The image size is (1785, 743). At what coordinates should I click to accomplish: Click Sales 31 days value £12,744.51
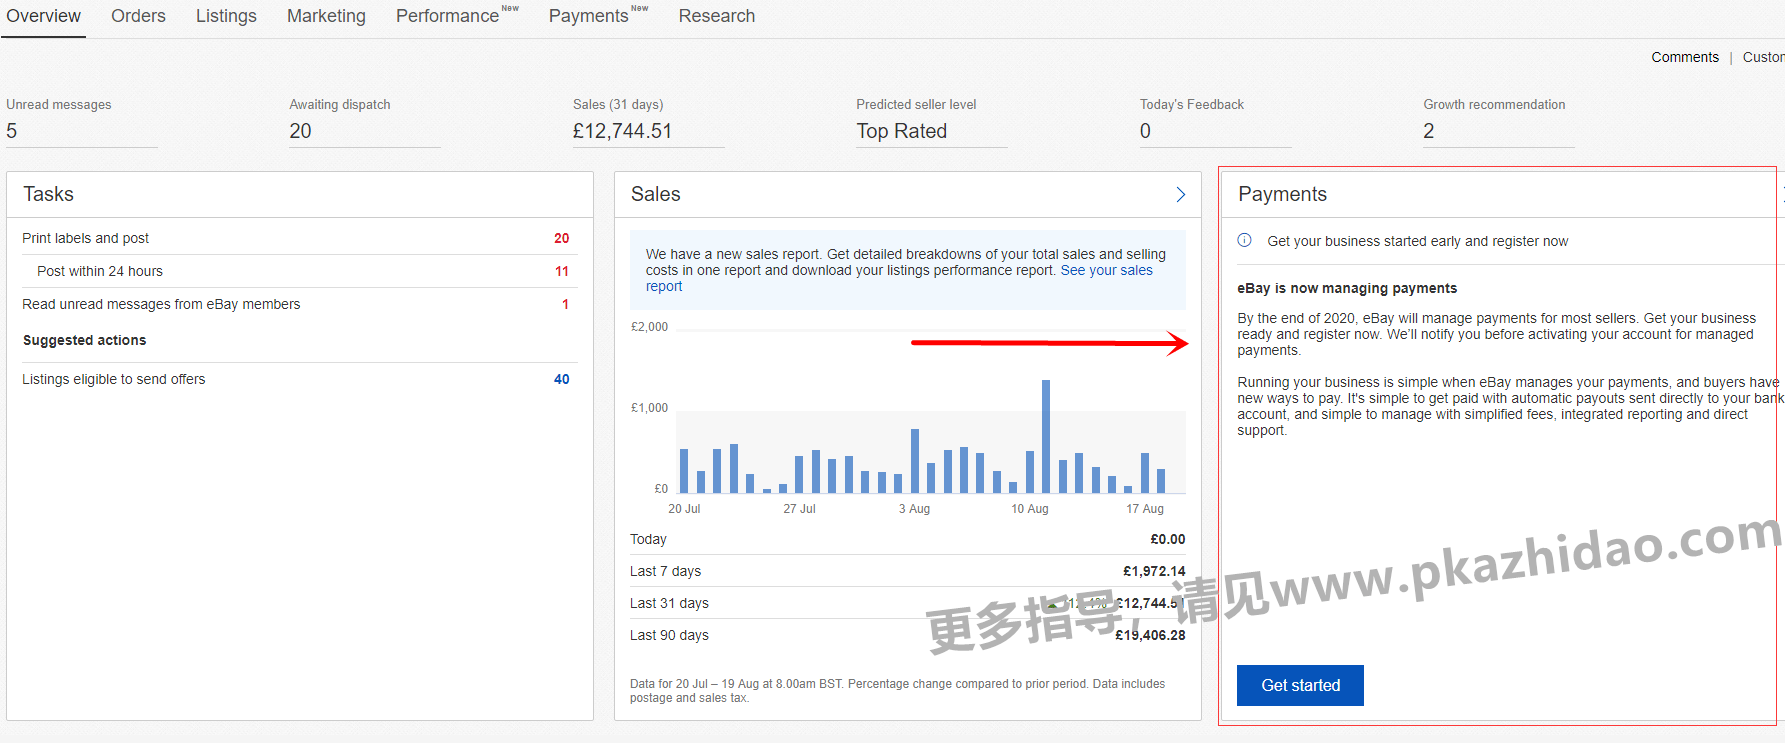[x=622, y=131]
